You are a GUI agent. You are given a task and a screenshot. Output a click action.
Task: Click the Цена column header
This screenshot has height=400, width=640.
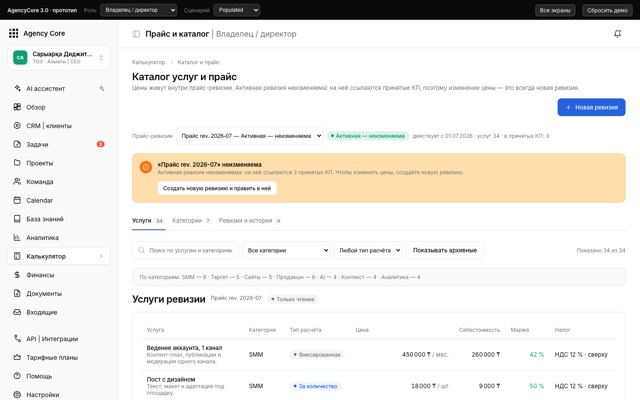click(362, 330)
